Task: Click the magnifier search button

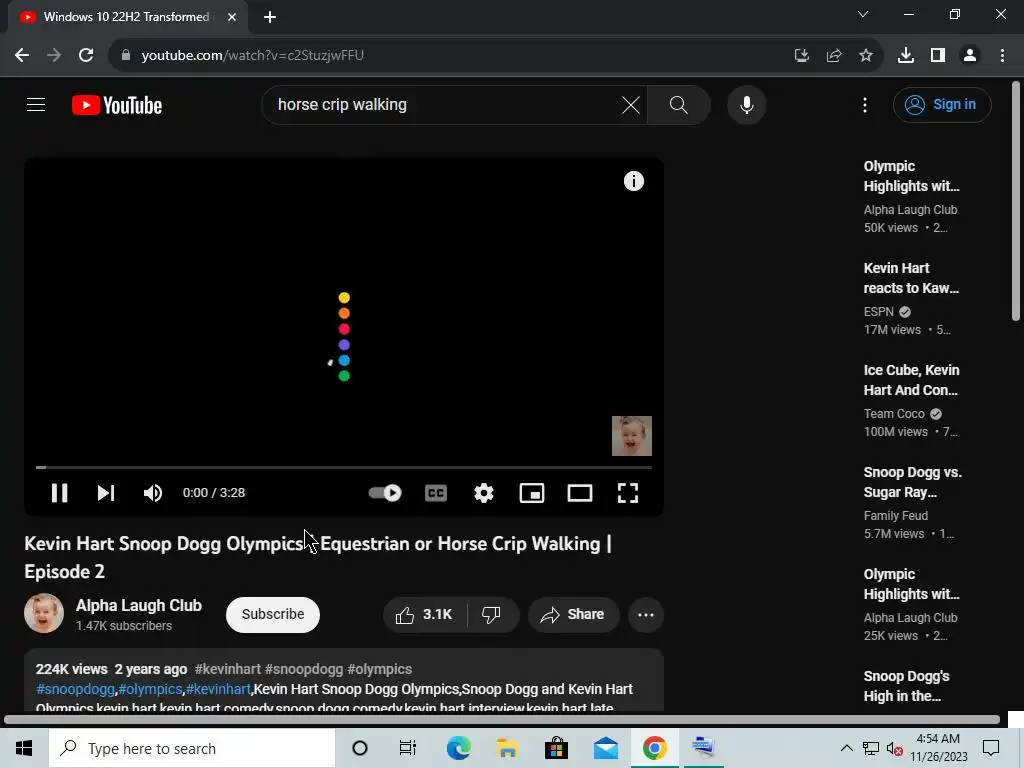Action: 679,104
